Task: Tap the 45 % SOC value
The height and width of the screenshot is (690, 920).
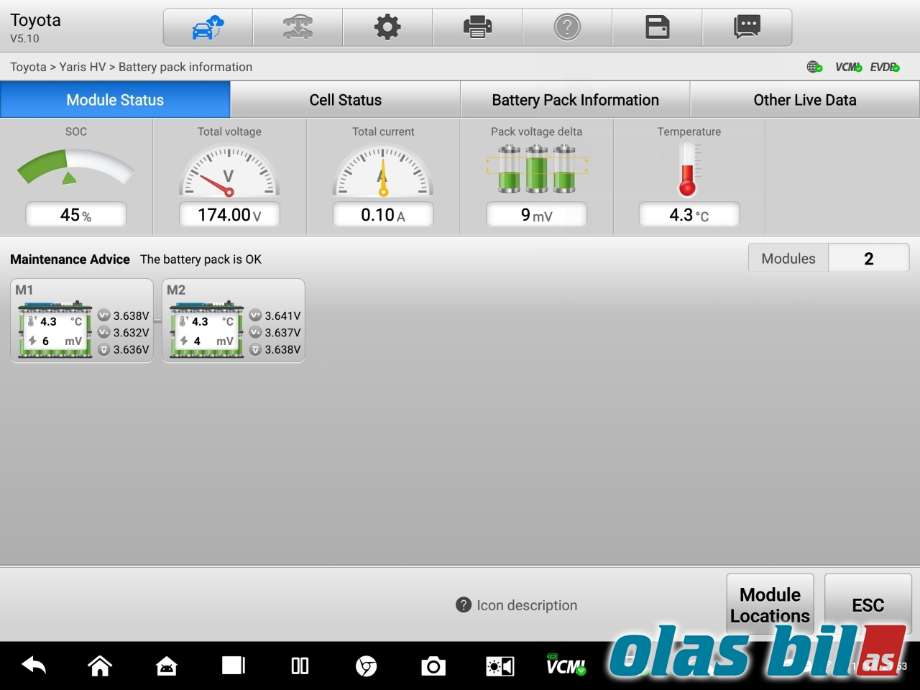Action: click(76, 215)
